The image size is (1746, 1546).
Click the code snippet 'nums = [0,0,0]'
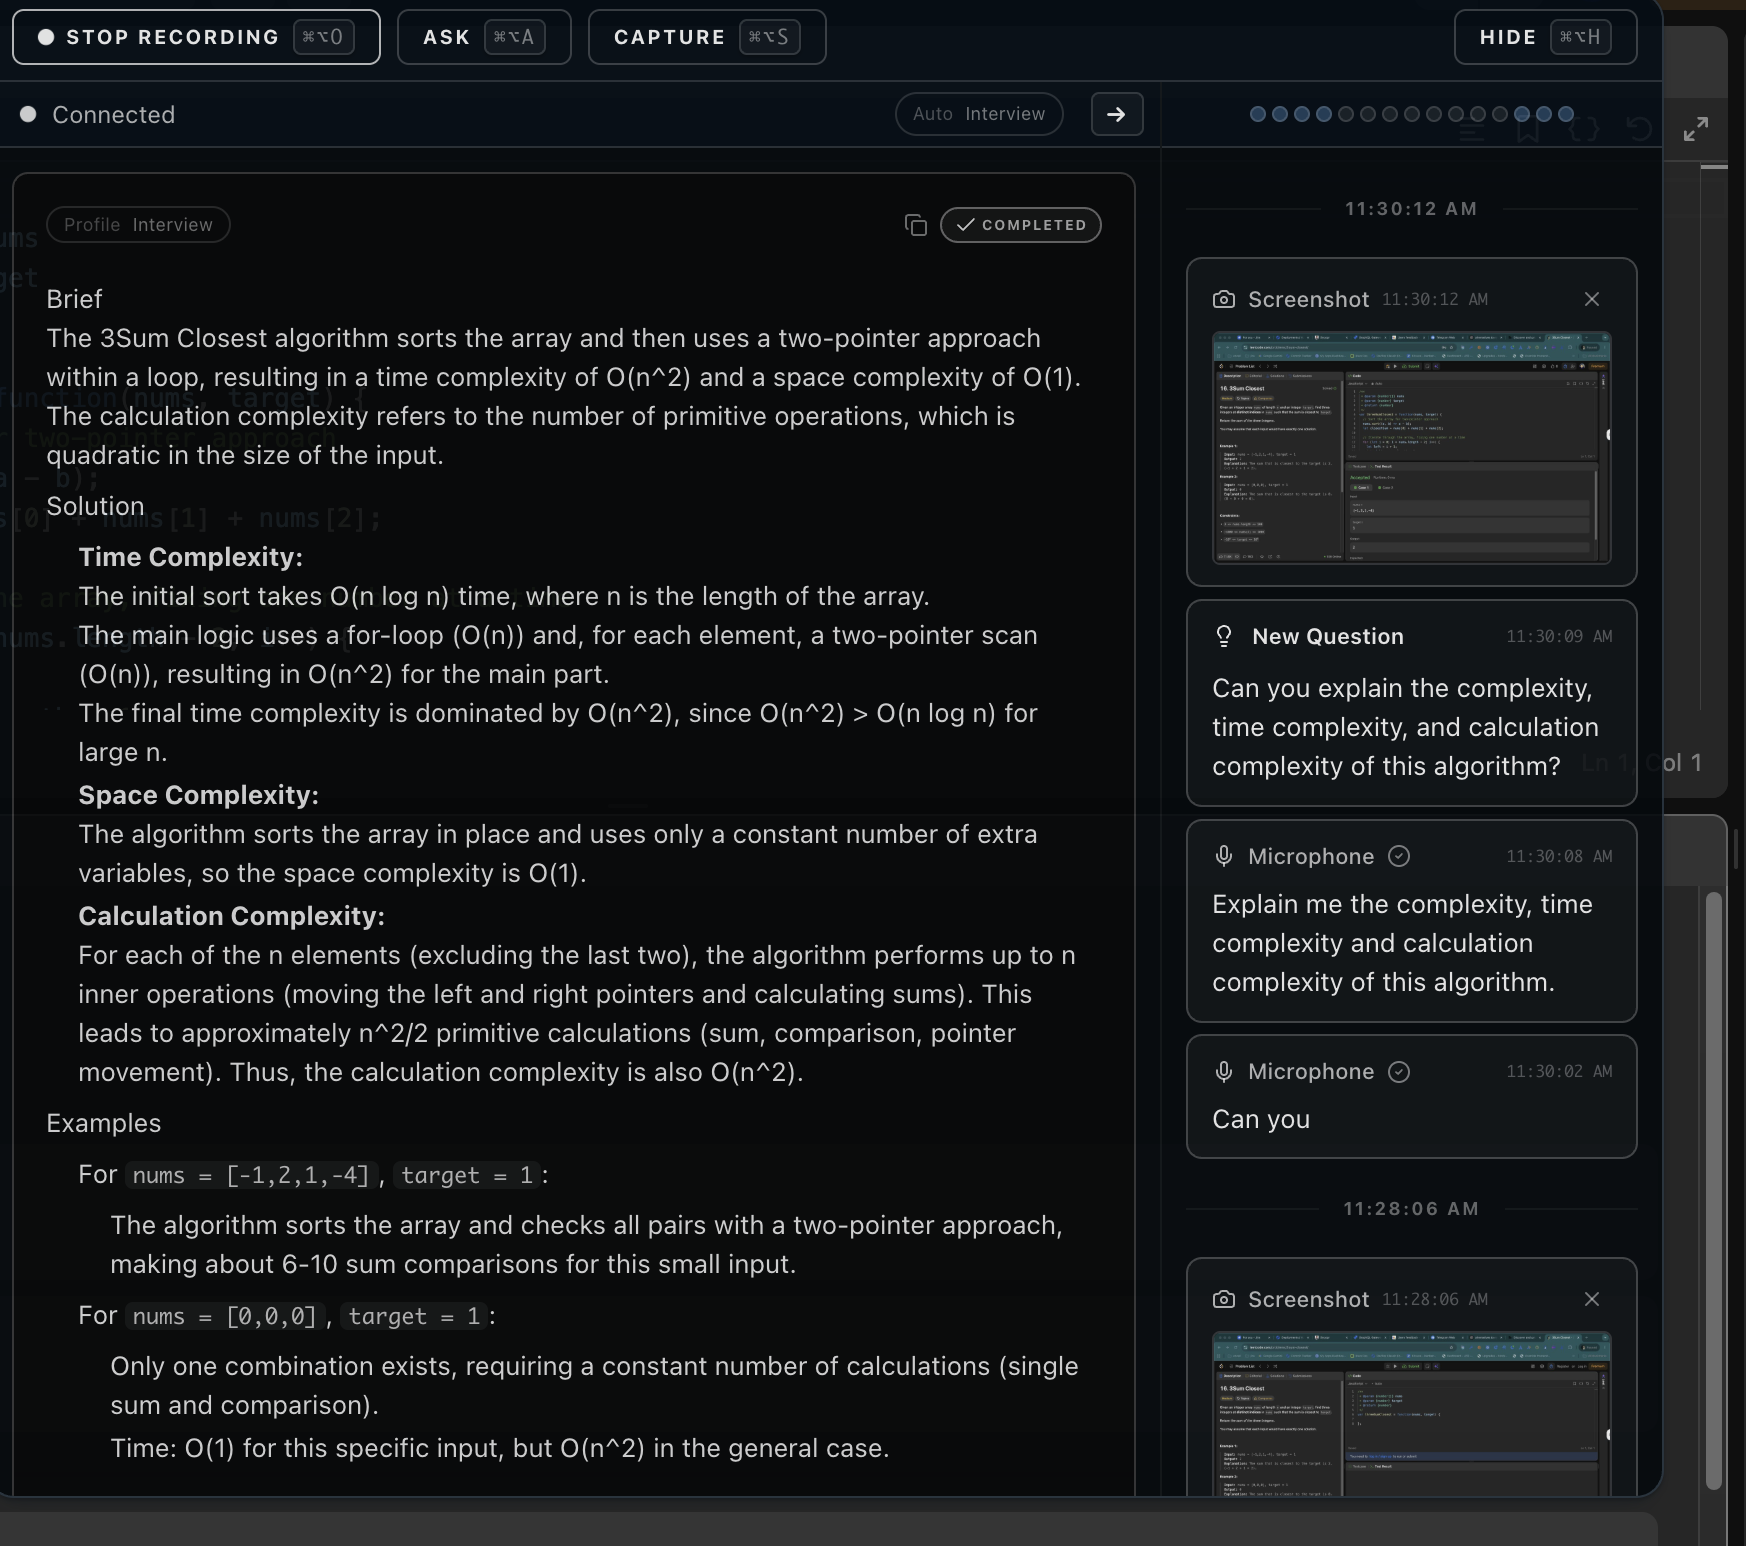pyautogui.click(x=224, y=1316)
